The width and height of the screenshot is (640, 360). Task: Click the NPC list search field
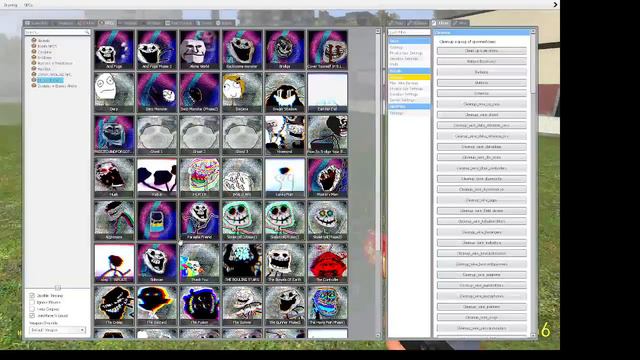point(57,32)
